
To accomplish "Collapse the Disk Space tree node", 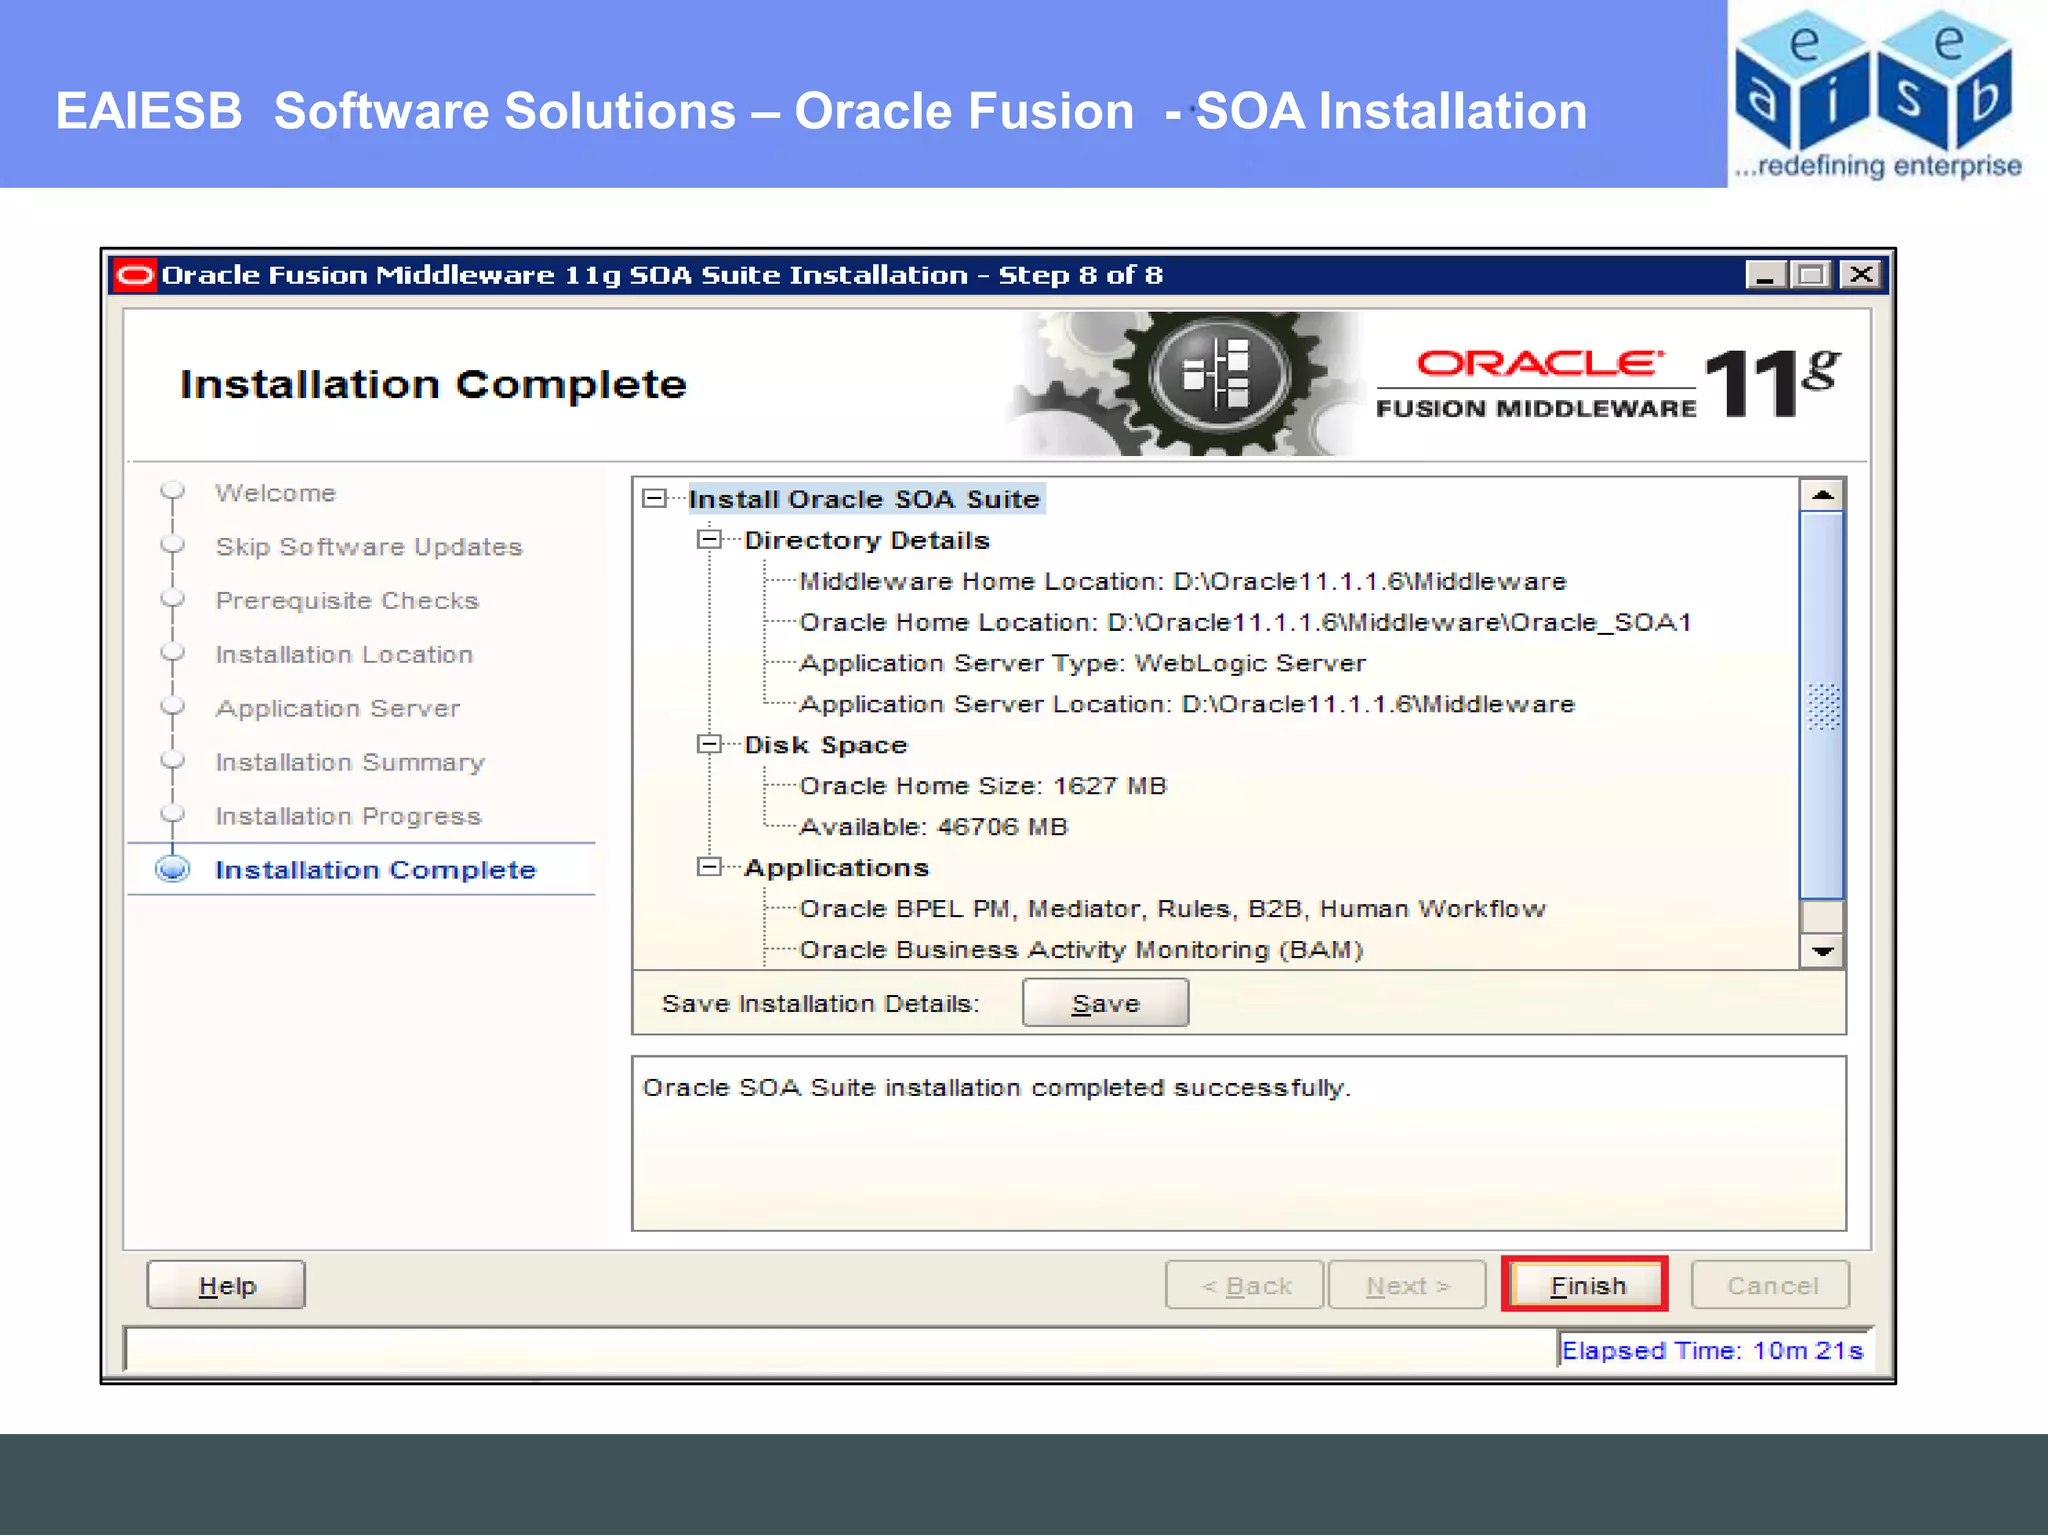I will click(x=709, y=744).
